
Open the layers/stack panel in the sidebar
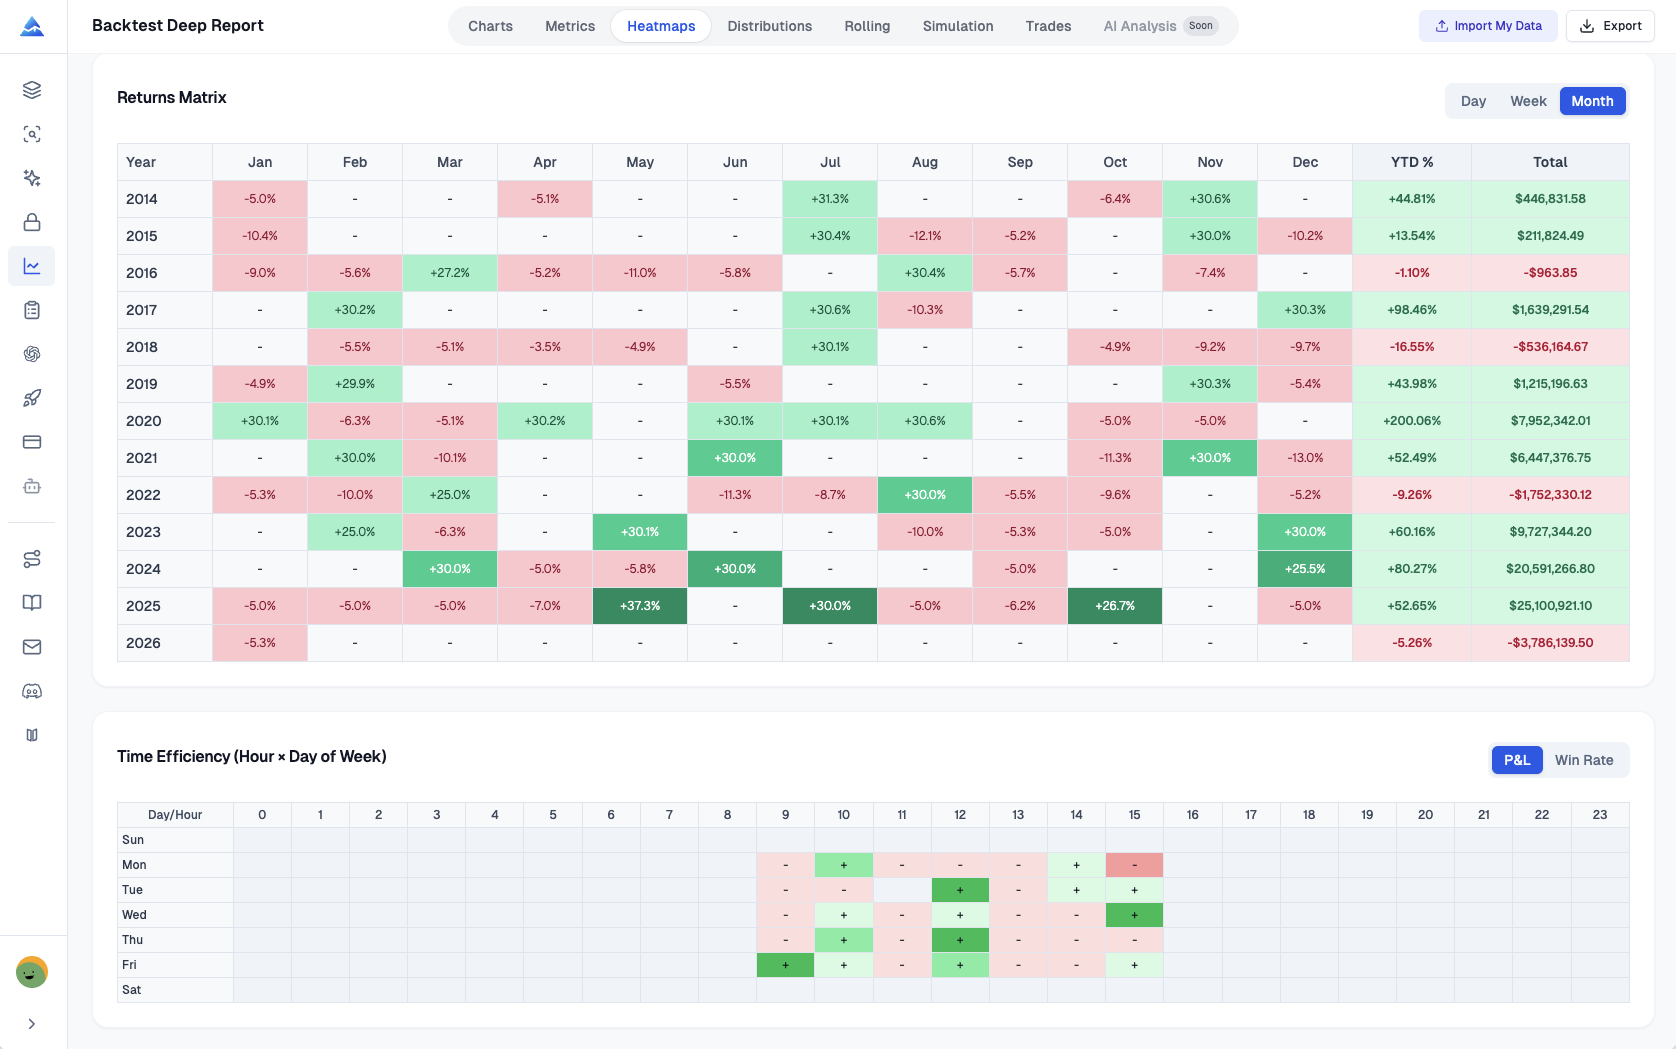coord(31,89)
